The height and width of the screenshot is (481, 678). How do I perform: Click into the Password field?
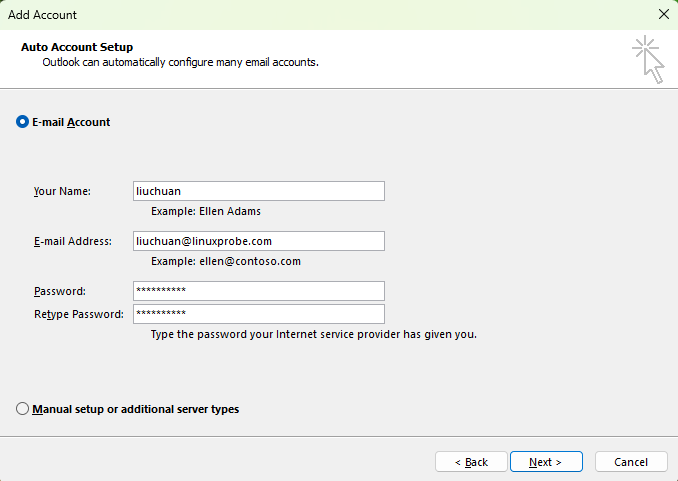tap(258, 291)
